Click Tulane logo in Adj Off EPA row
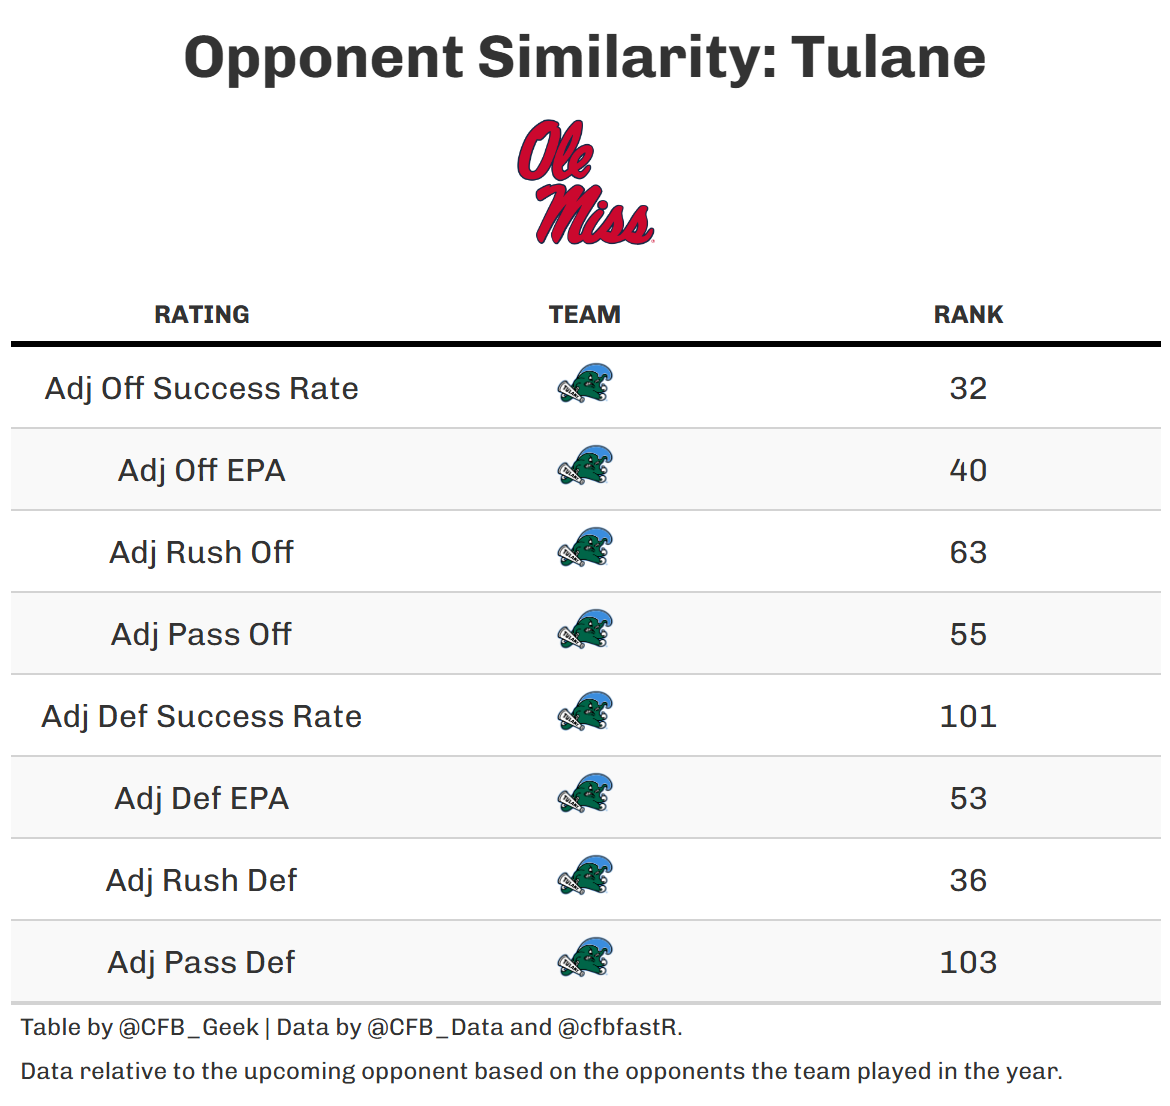The height and width of the screenshot is (1106, 1170). click(585, 467)
